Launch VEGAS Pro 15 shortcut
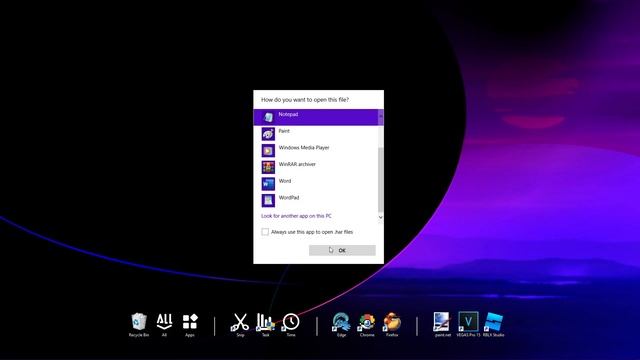This screenshot has width=640, height=360. 468,325
